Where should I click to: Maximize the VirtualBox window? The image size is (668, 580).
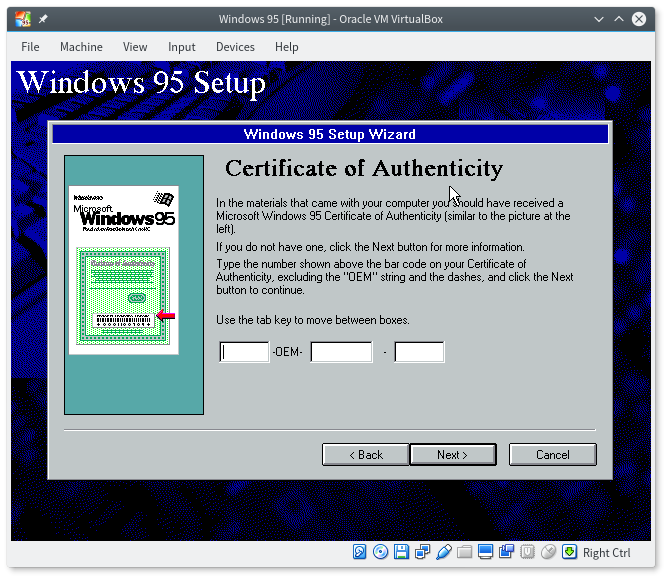pyautogui.click(x=619, y=19)
